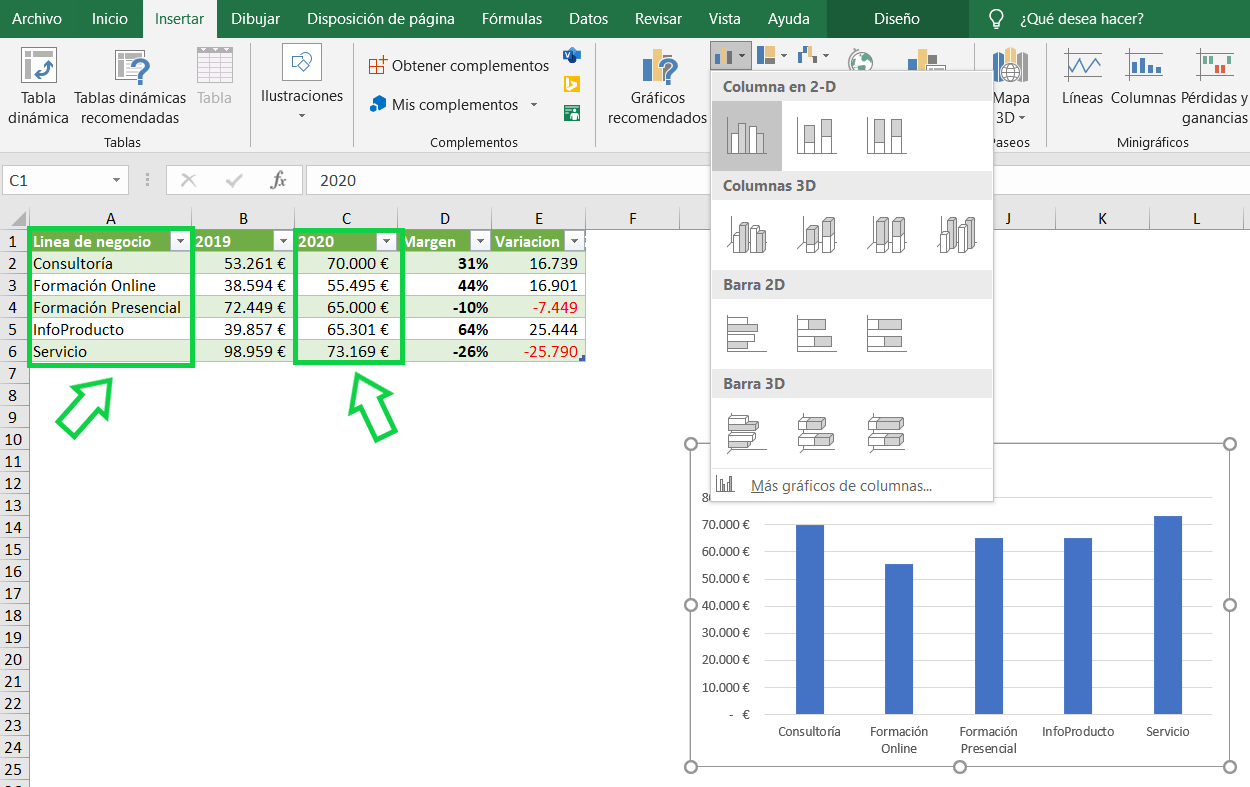Open the hierarchy chart dropdown in the ribbon
This screenshot has width=1250, height=787.
(772, 56)
